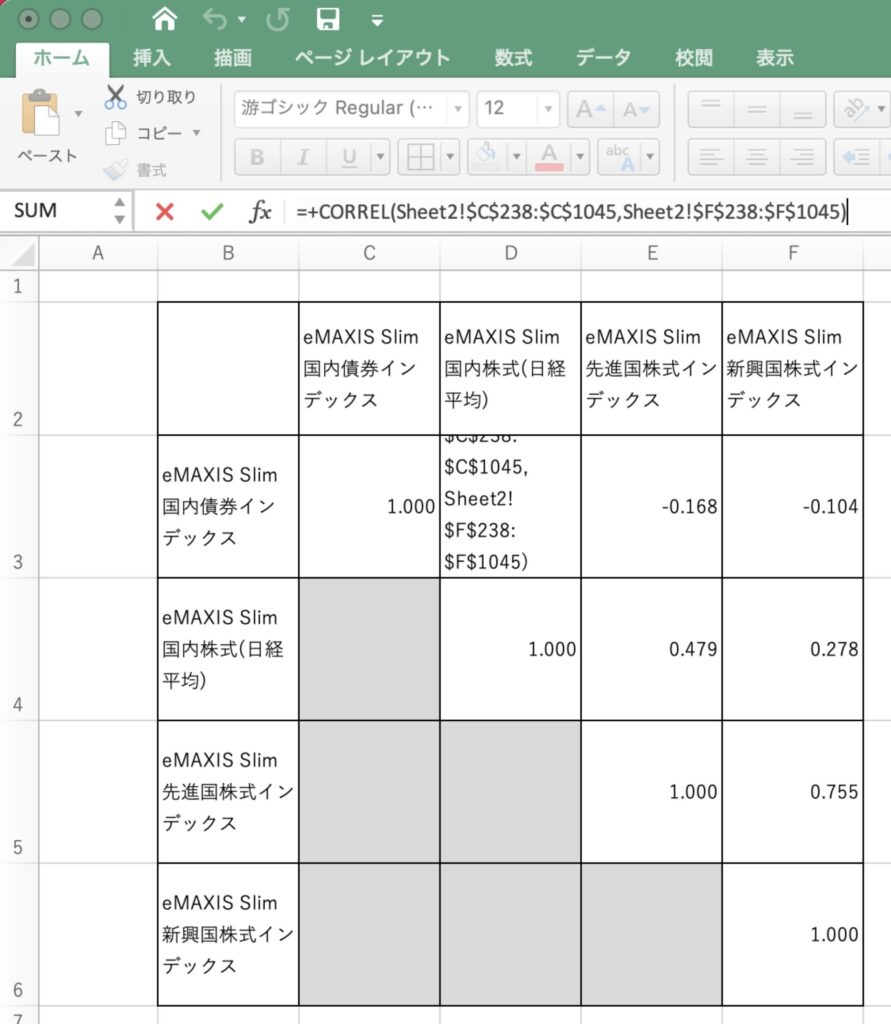Select row 4 header
The width and height of the screenshot is (891, 1024).
click(19, 649)
